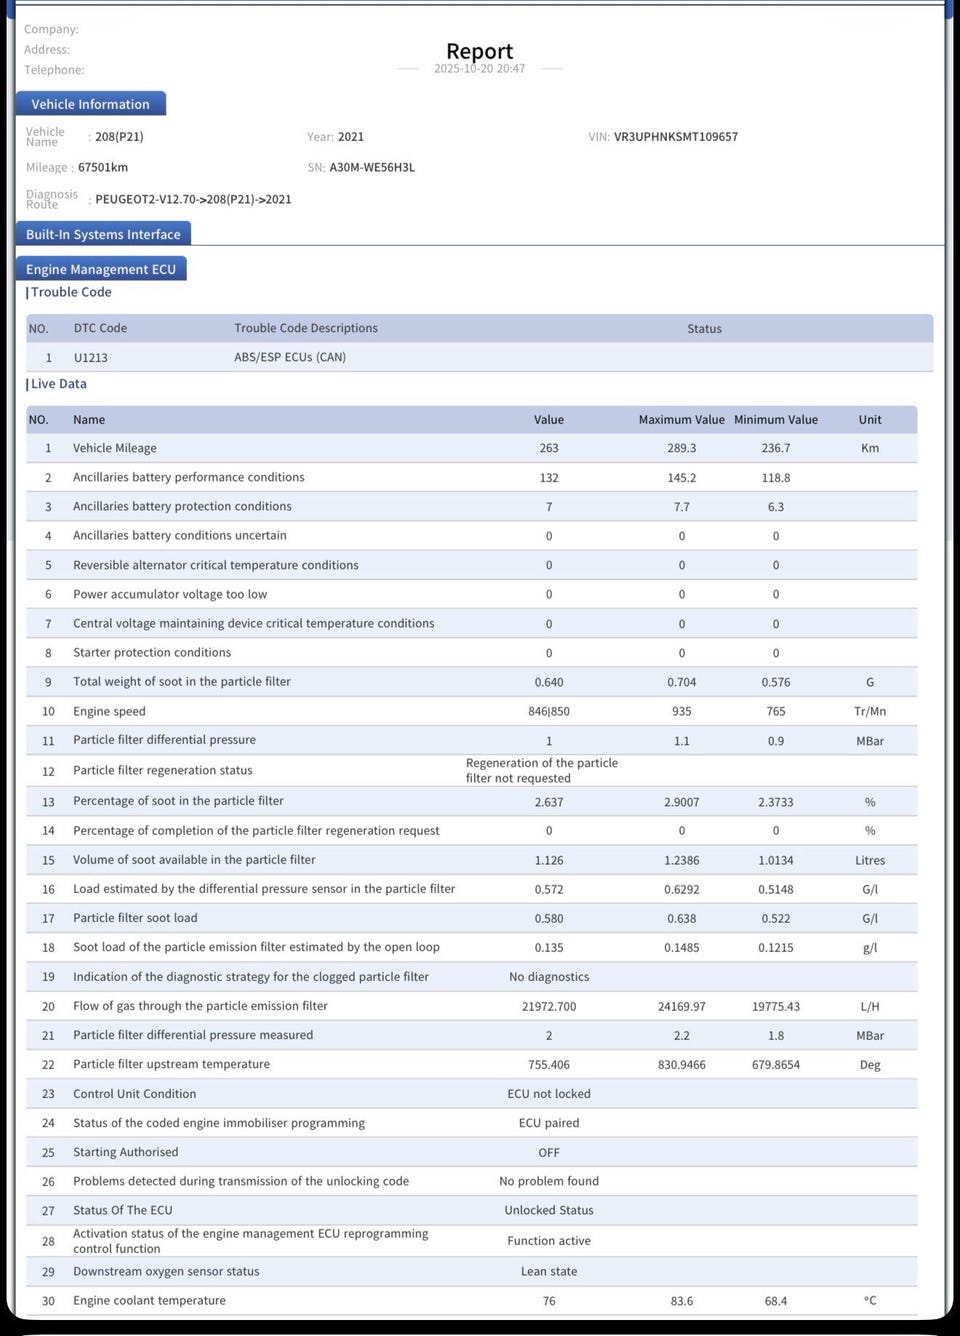Click Ancillaries battery performance conditions row

tap(471, 478)
